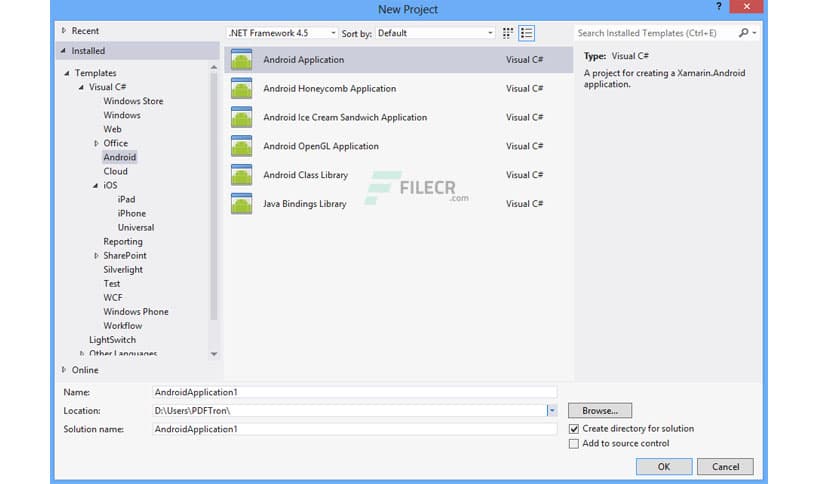Open the dialog Help question mark

719,6
